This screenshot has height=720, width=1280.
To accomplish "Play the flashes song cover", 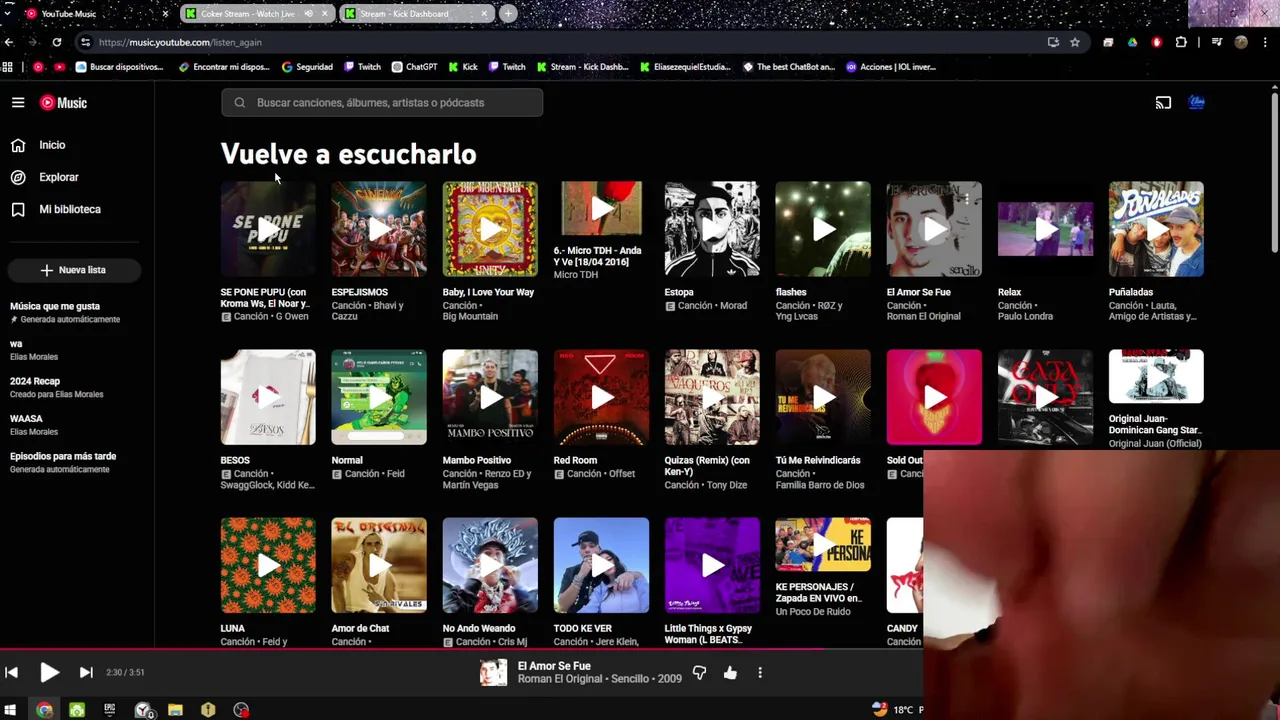I will click(x=823, y=229).
